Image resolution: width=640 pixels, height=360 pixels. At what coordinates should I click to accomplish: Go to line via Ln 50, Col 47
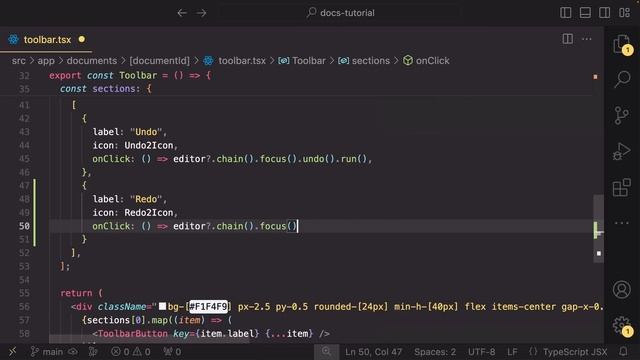pos(373,351)
